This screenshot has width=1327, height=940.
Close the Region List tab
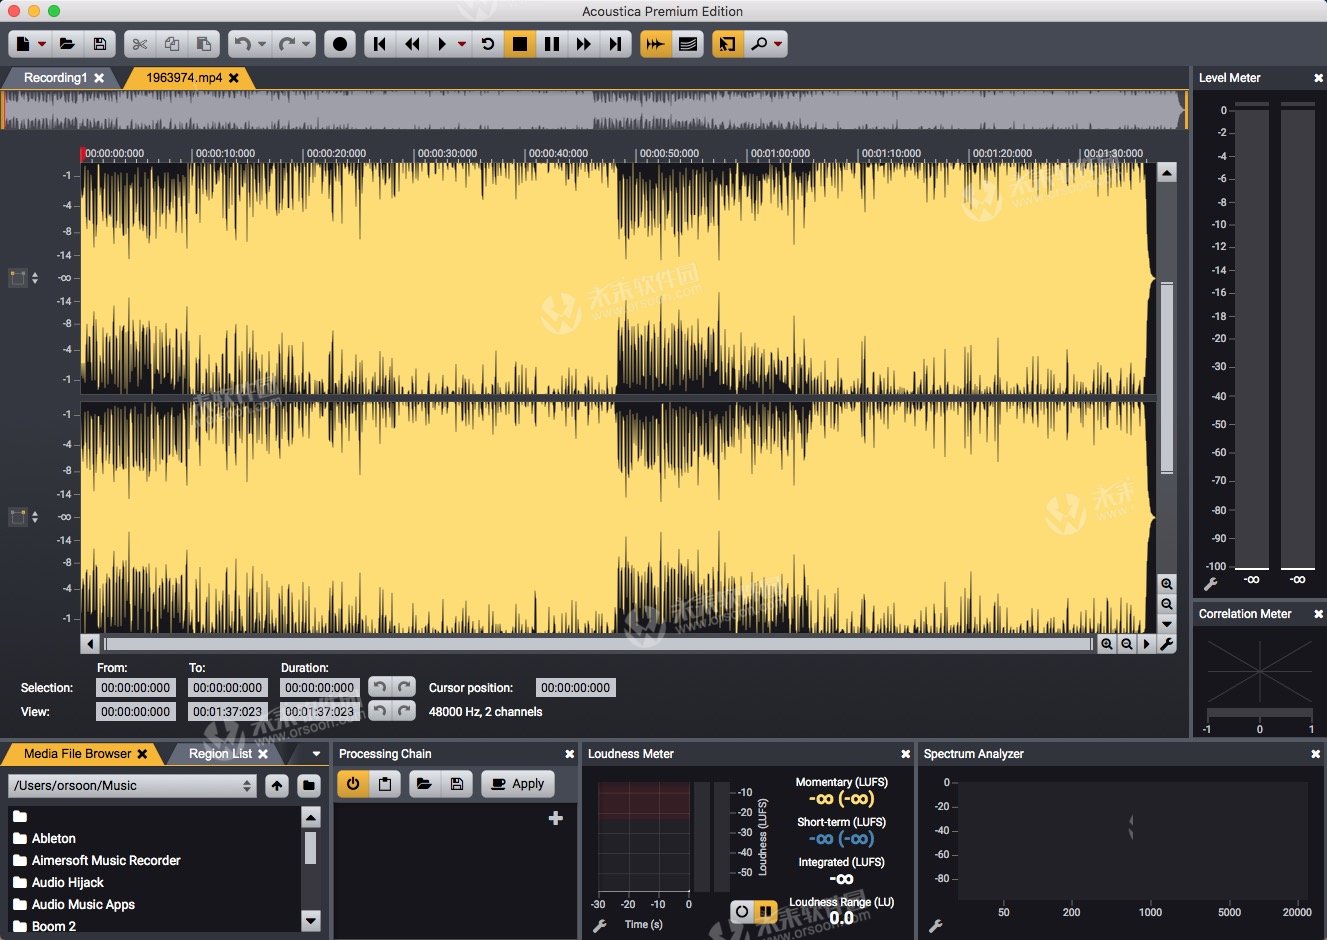[263, 754]
